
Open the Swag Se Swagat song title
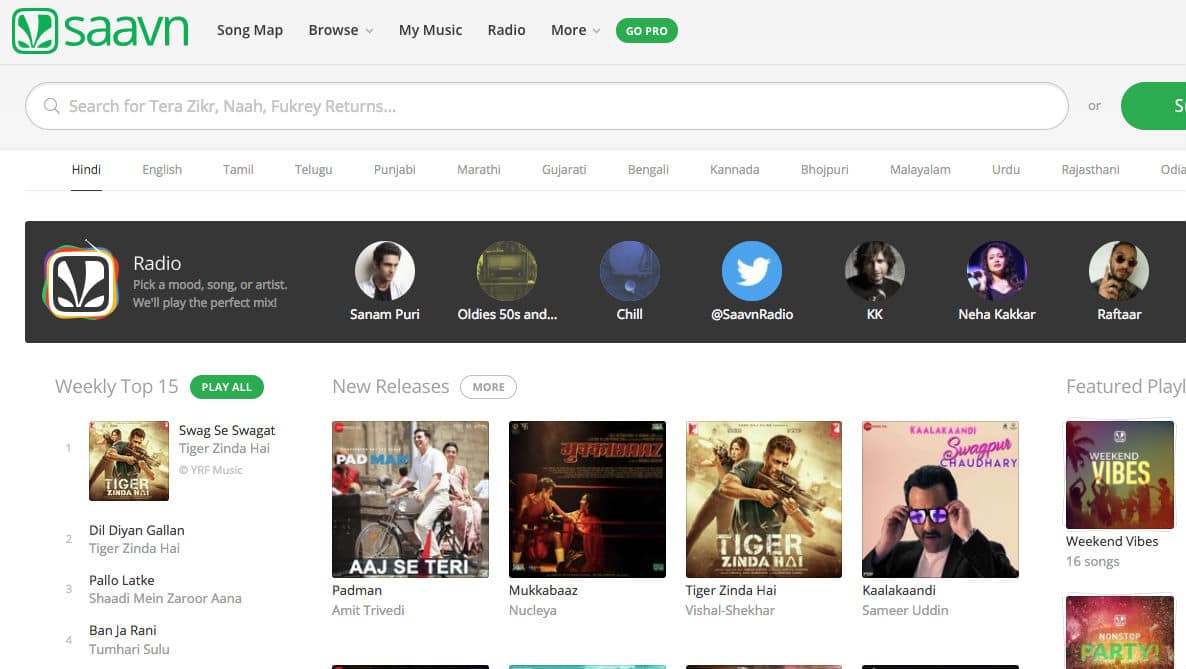click(x=227, y=430)
